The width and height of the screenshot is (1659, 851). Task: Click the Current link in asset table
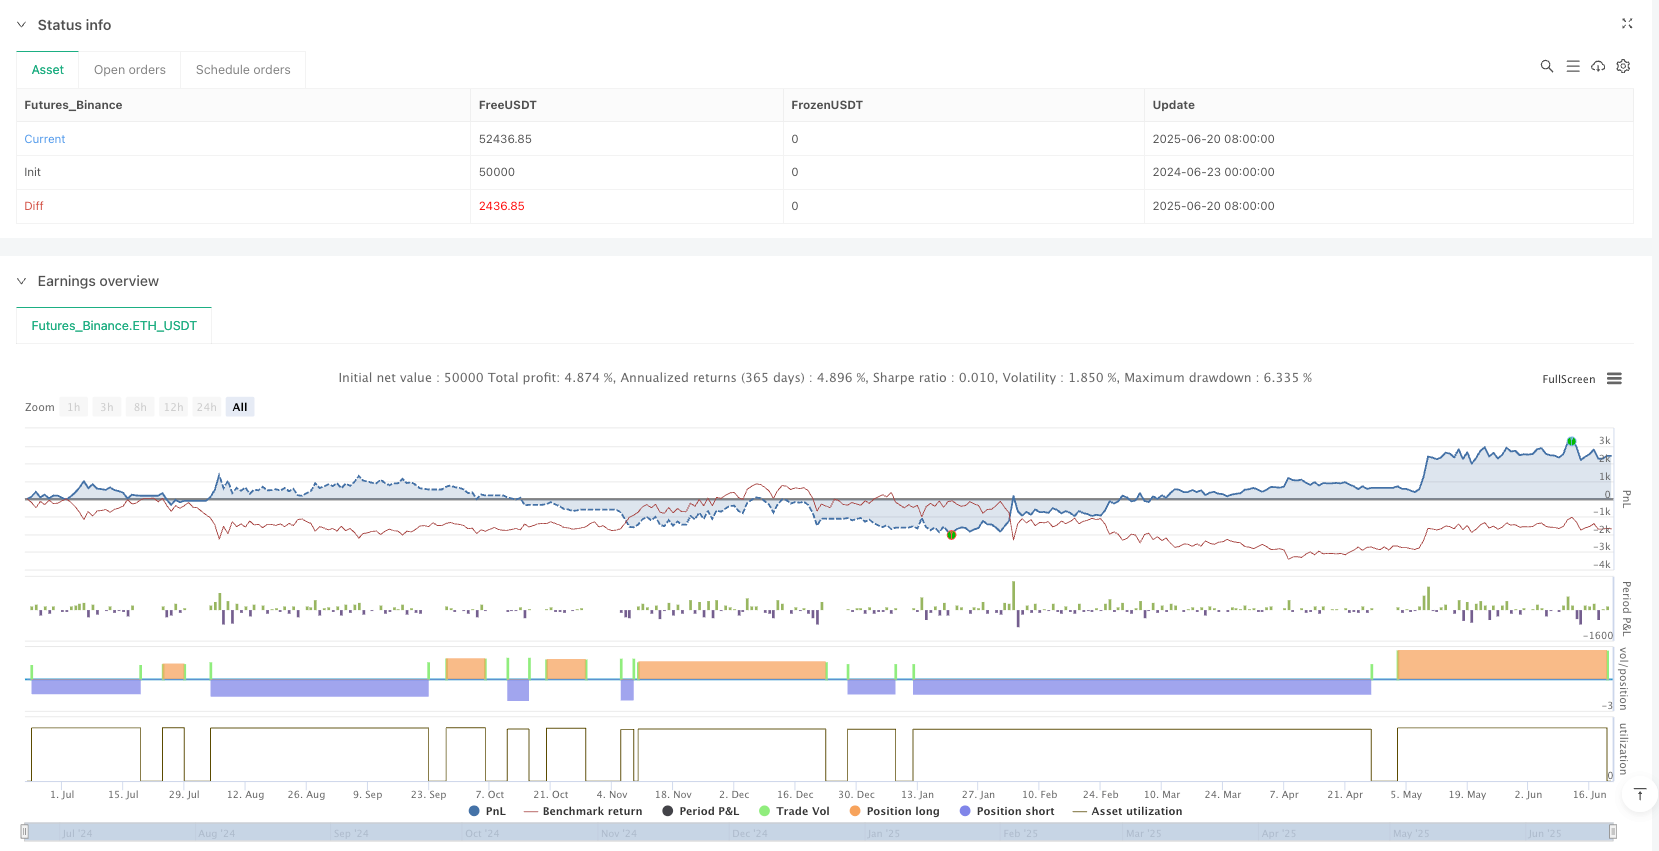(45, 139)
